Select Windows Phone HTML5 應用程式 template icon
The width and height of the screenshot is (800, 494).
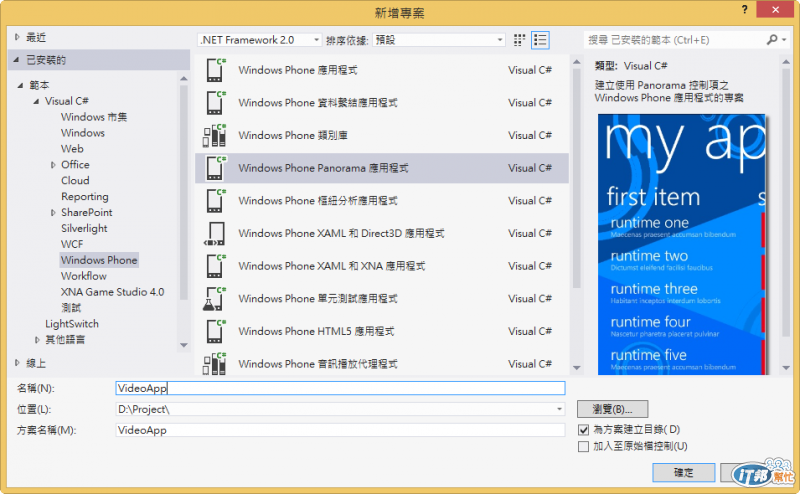tap(216, 331)
